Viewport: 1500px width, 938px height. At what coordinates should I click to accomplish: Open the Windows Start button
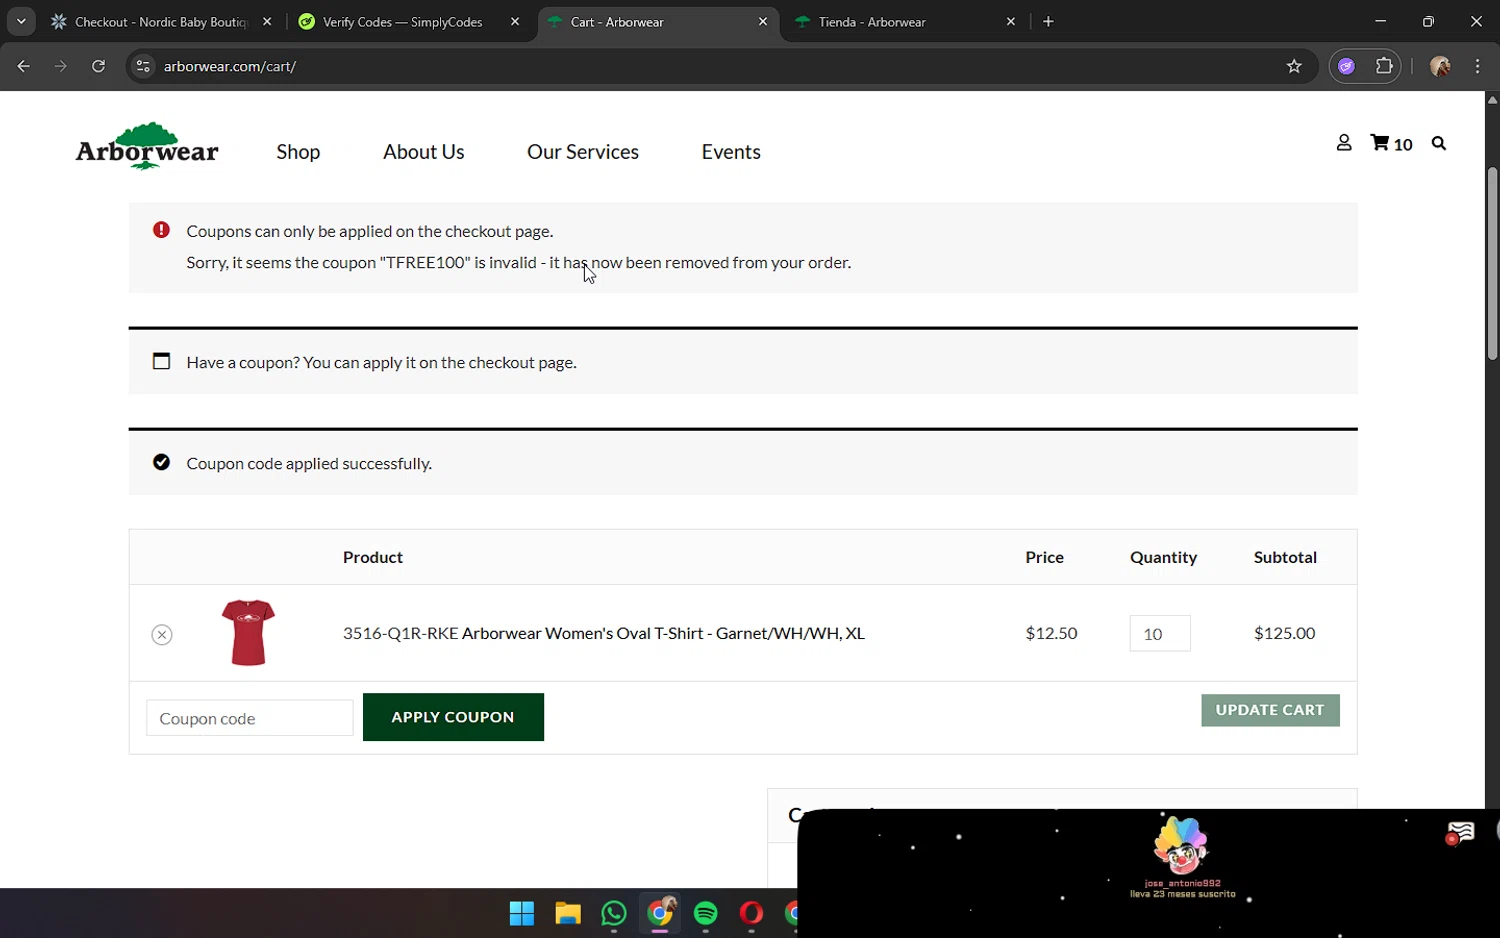(522, 913)
